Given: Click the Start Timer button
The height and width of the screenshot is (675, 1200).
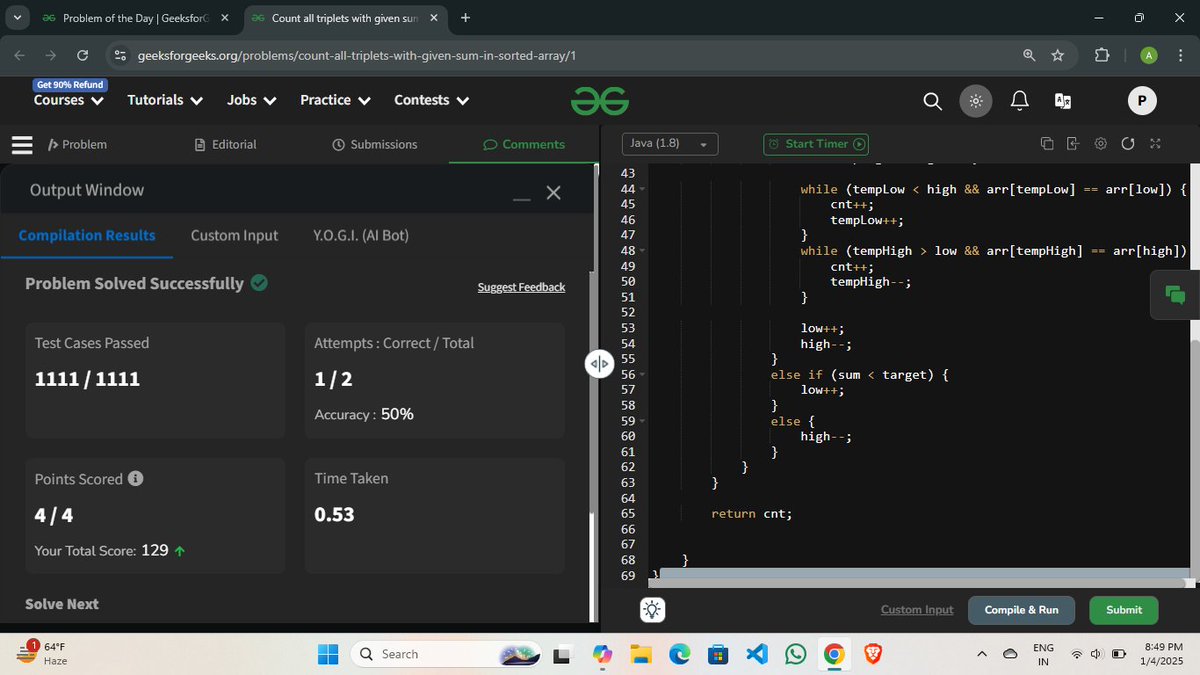Looking at the screenshot, I should coord(816,144).
